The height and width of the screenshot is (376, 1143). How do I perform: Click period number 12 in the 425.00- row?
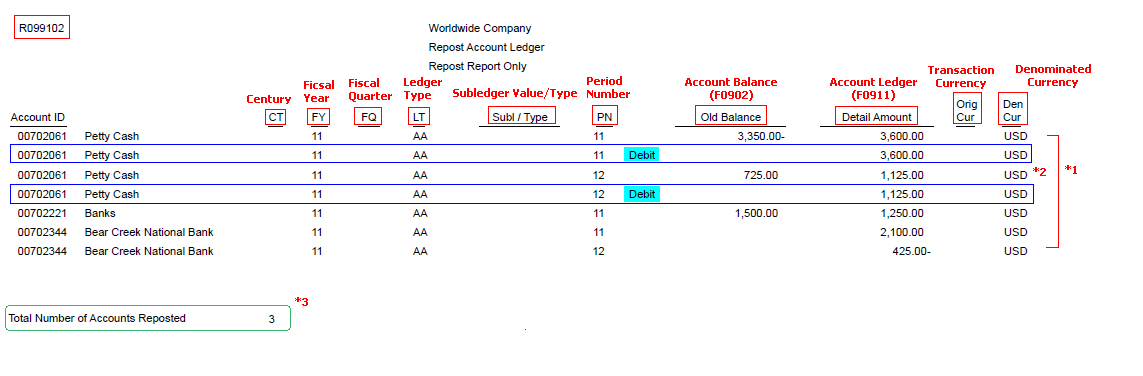[598, 251]
